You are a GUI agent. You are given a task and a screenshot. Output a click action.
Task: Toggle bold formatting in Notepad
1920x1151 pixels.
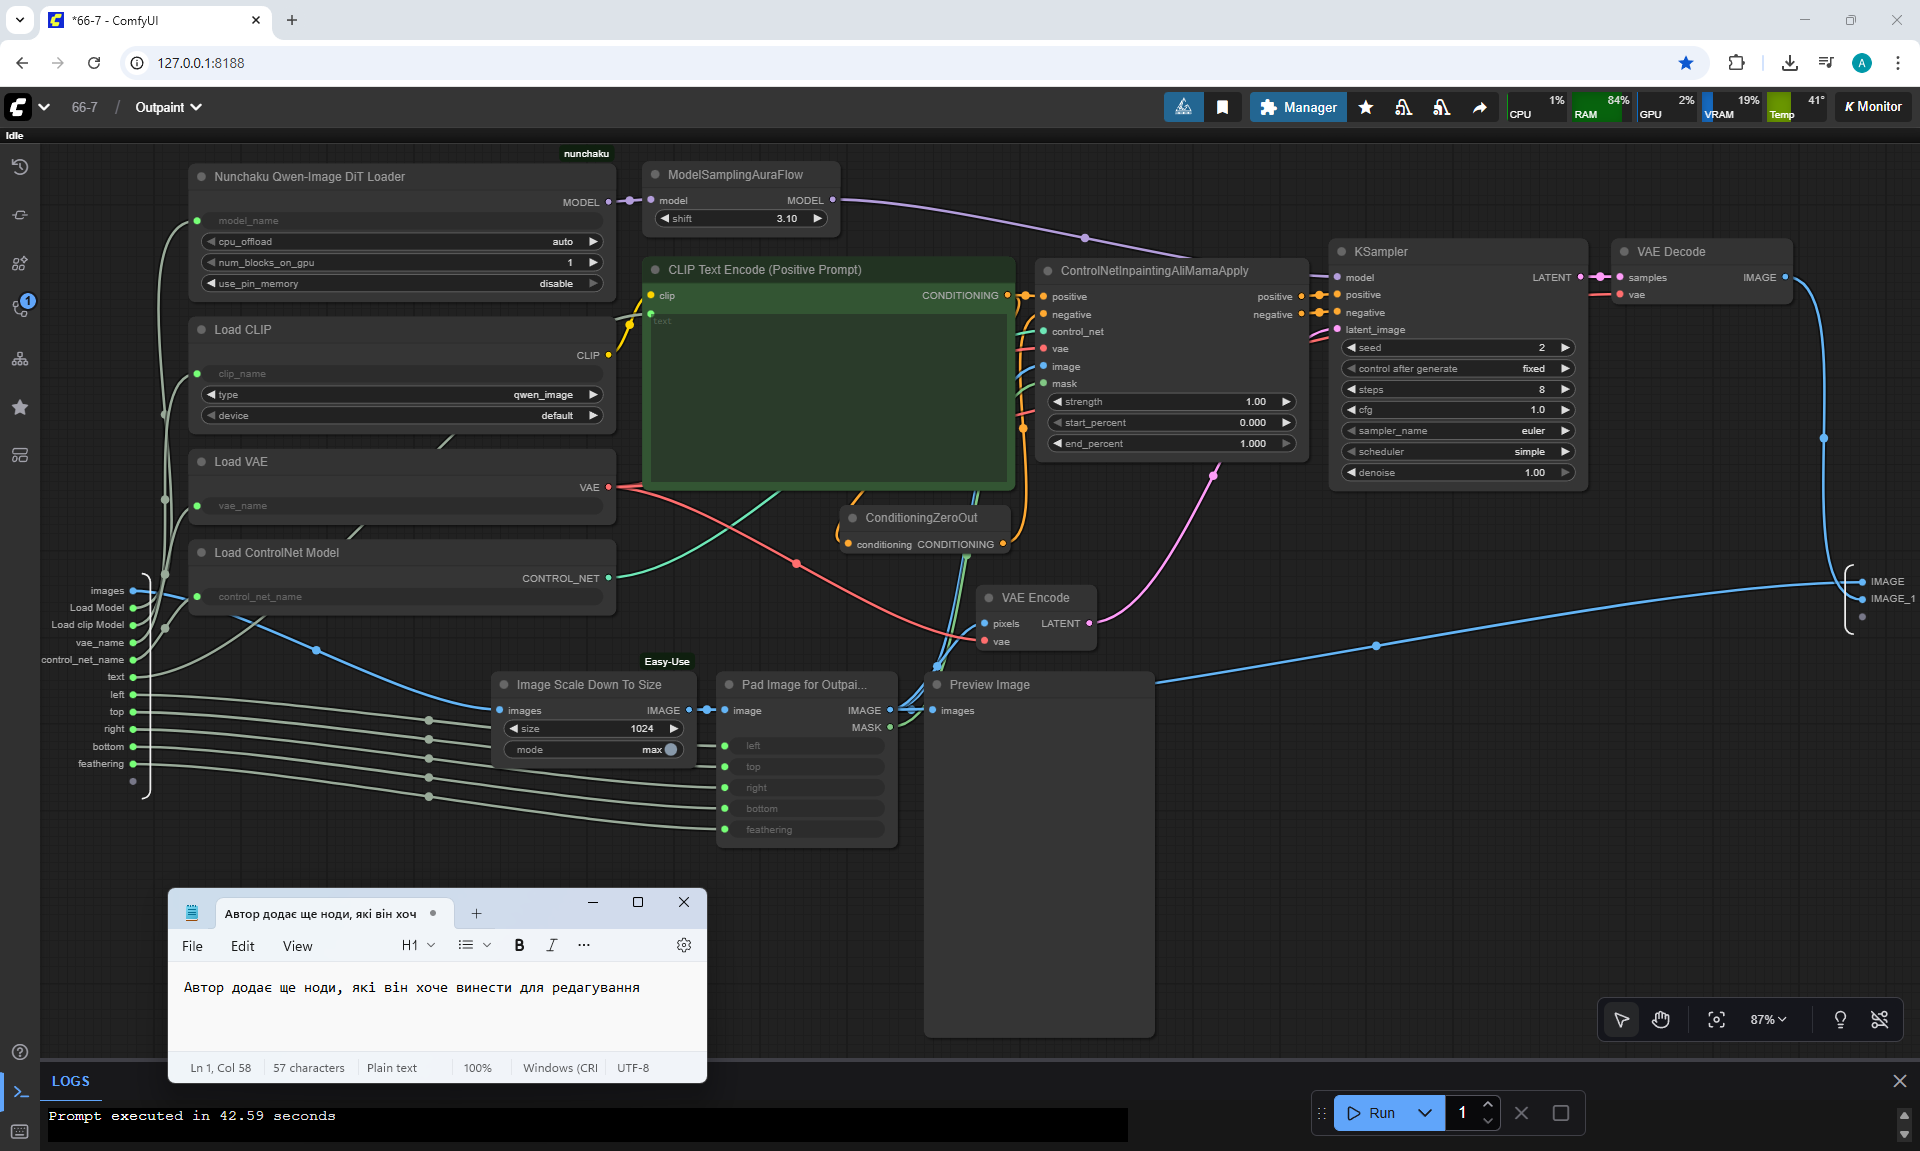(x=519, y=945)
